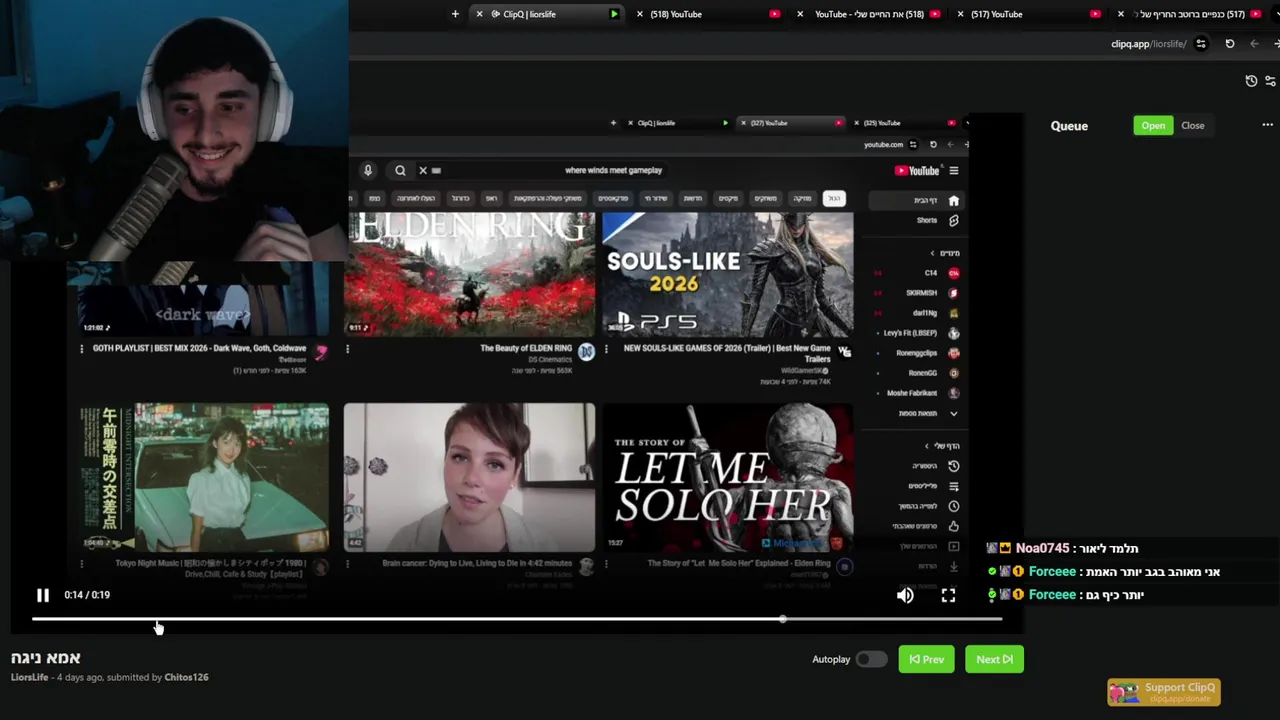Close the queue with the Close button
Viewport: 1280px width, 720px height.
point(1192,125)
